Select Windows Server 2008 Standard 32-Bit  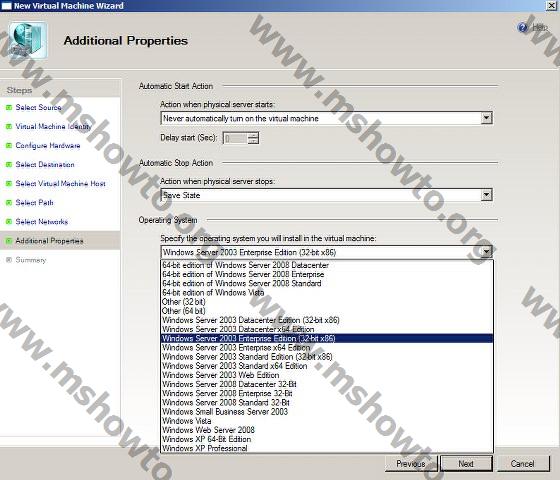327,402
